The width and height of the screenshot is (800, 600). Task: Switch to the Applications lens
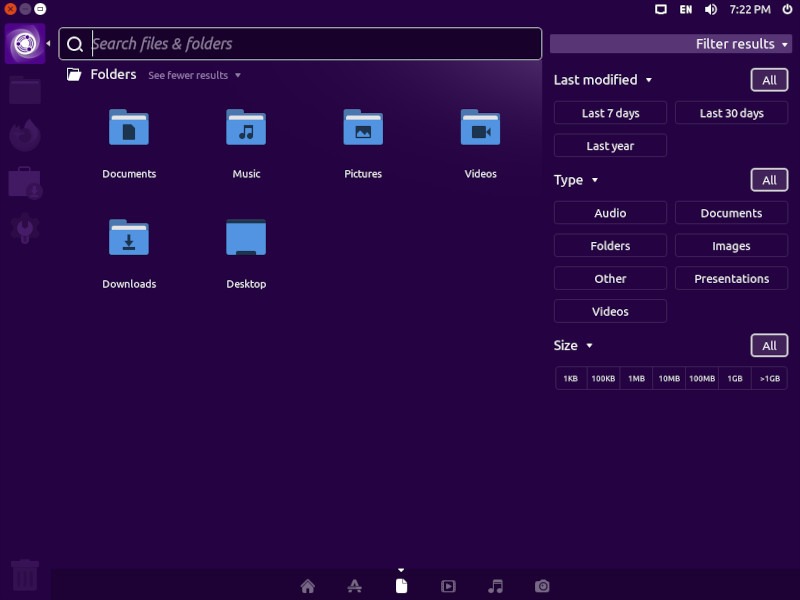tap(355, 586)
